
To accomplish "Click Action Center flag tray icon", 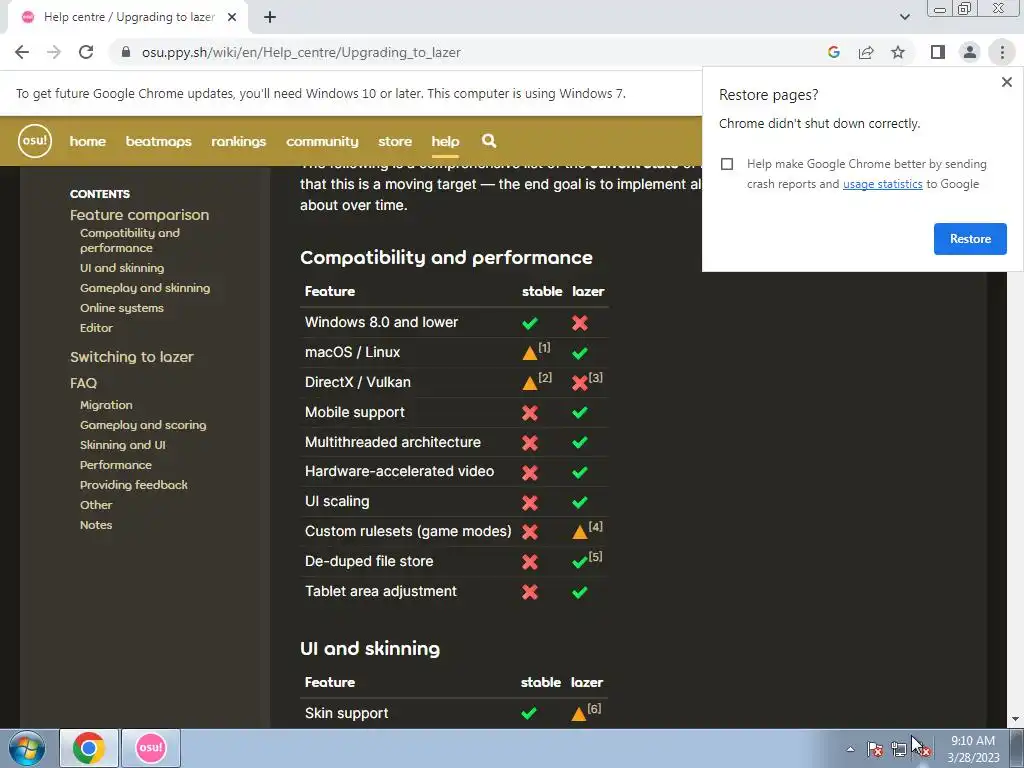I will 875,749.
